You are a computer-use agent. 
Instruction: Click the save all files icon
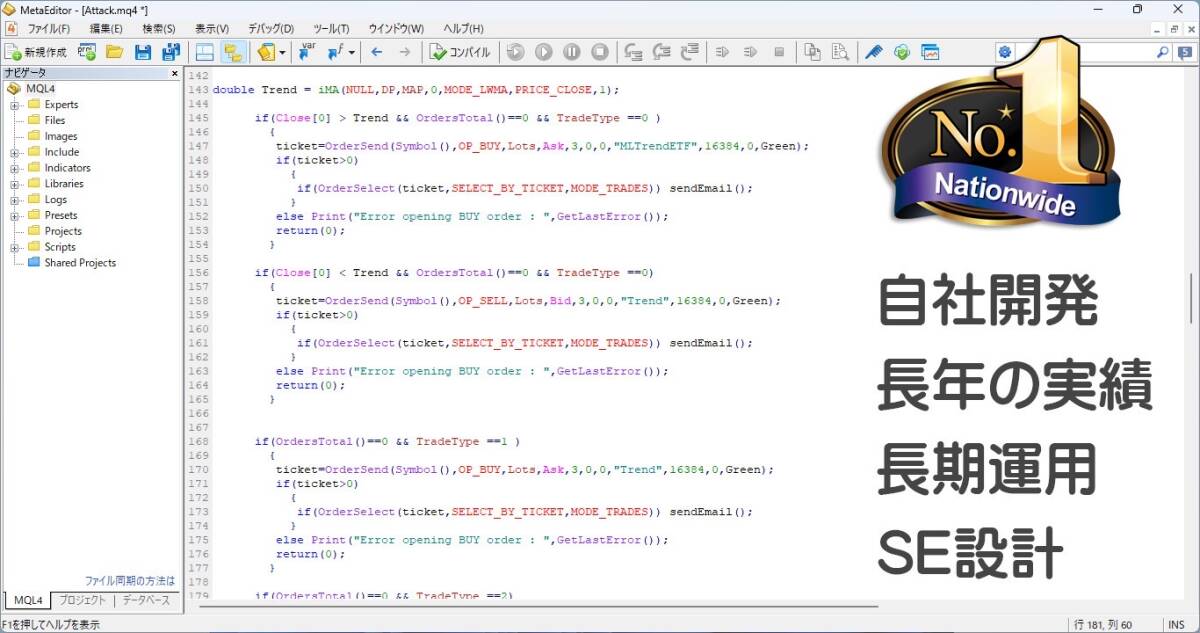[170, 52]
